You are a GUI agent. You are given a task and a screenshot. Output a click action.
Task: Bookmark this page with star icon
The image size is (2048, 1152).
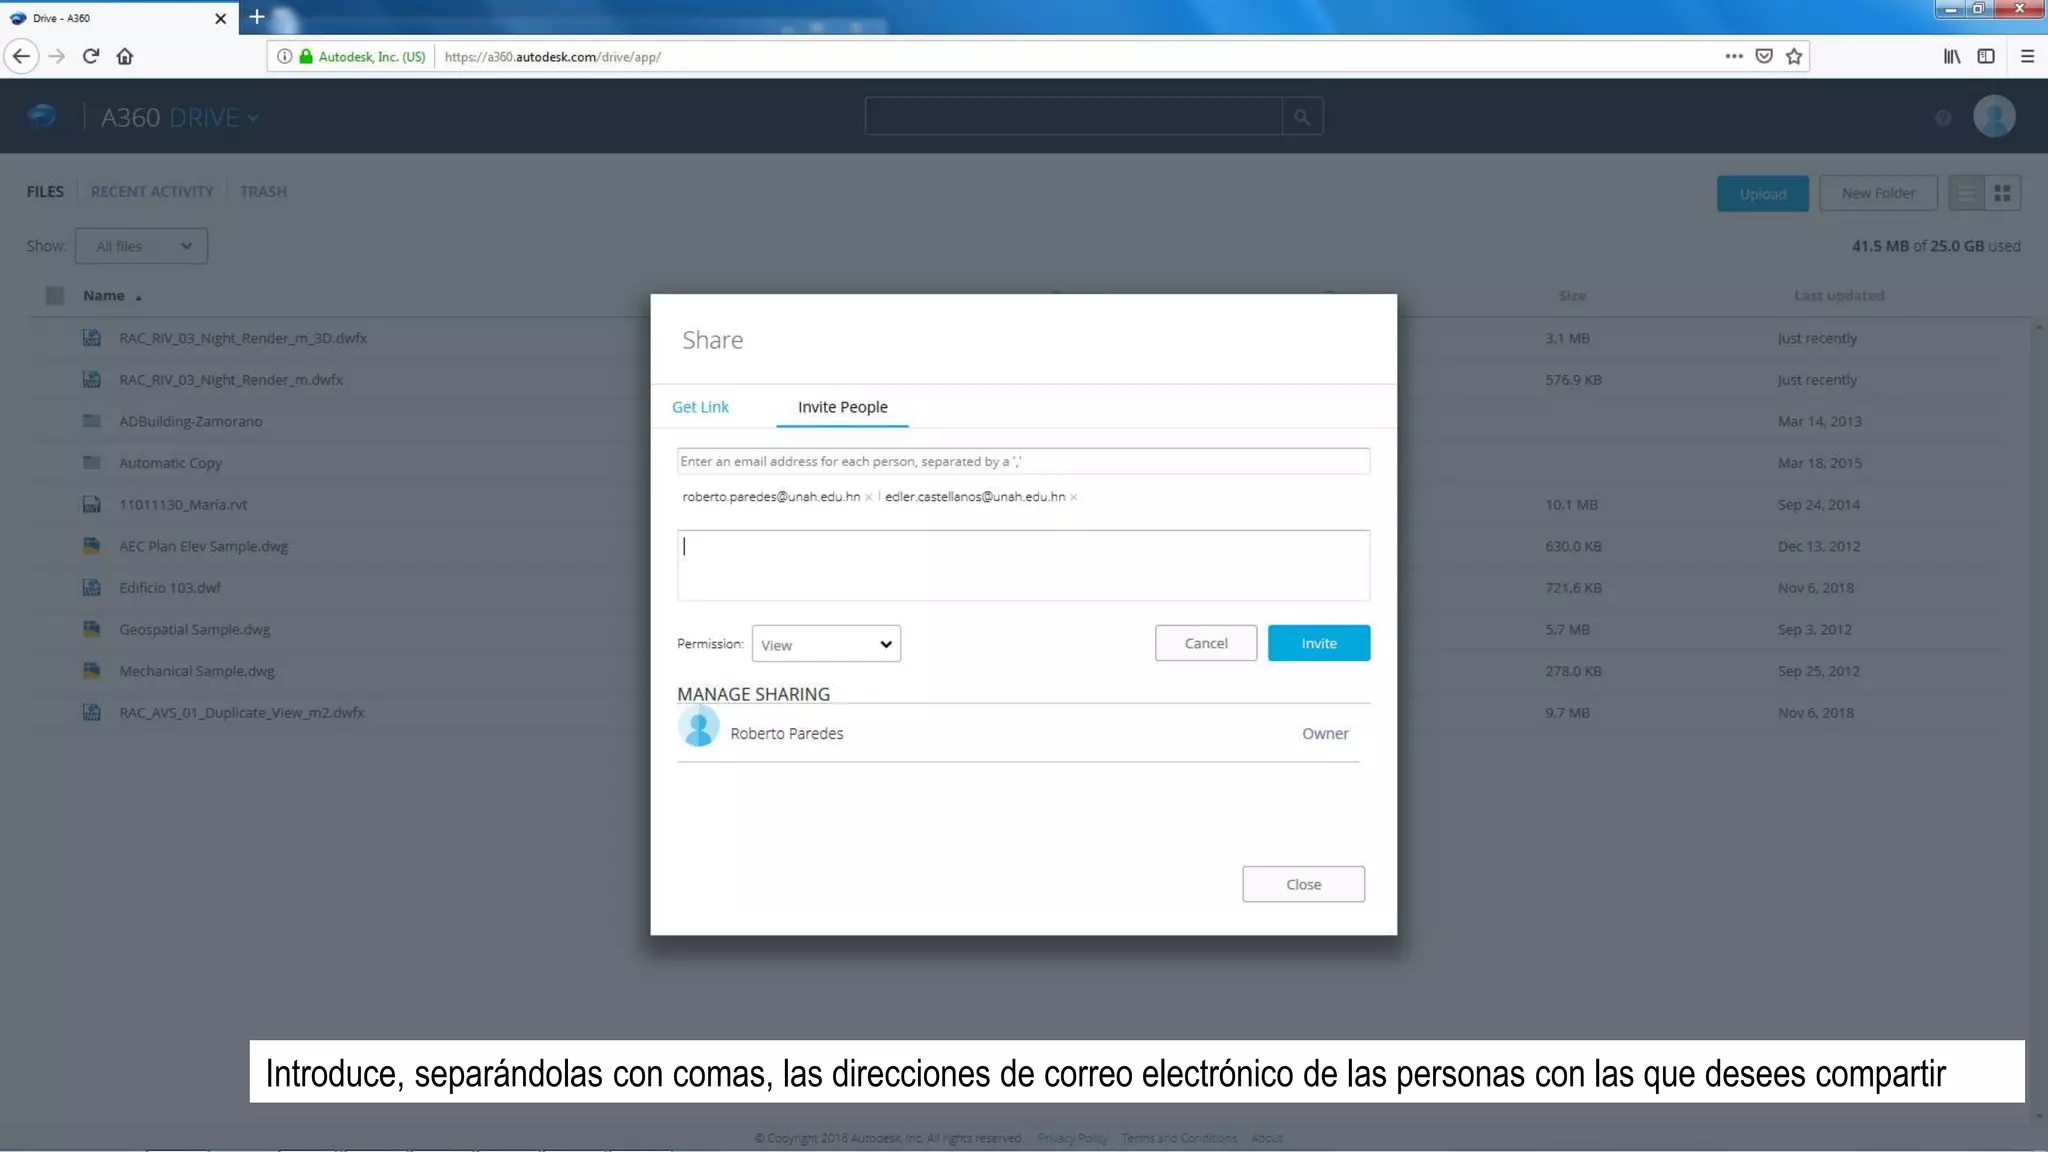point(1794,56)
